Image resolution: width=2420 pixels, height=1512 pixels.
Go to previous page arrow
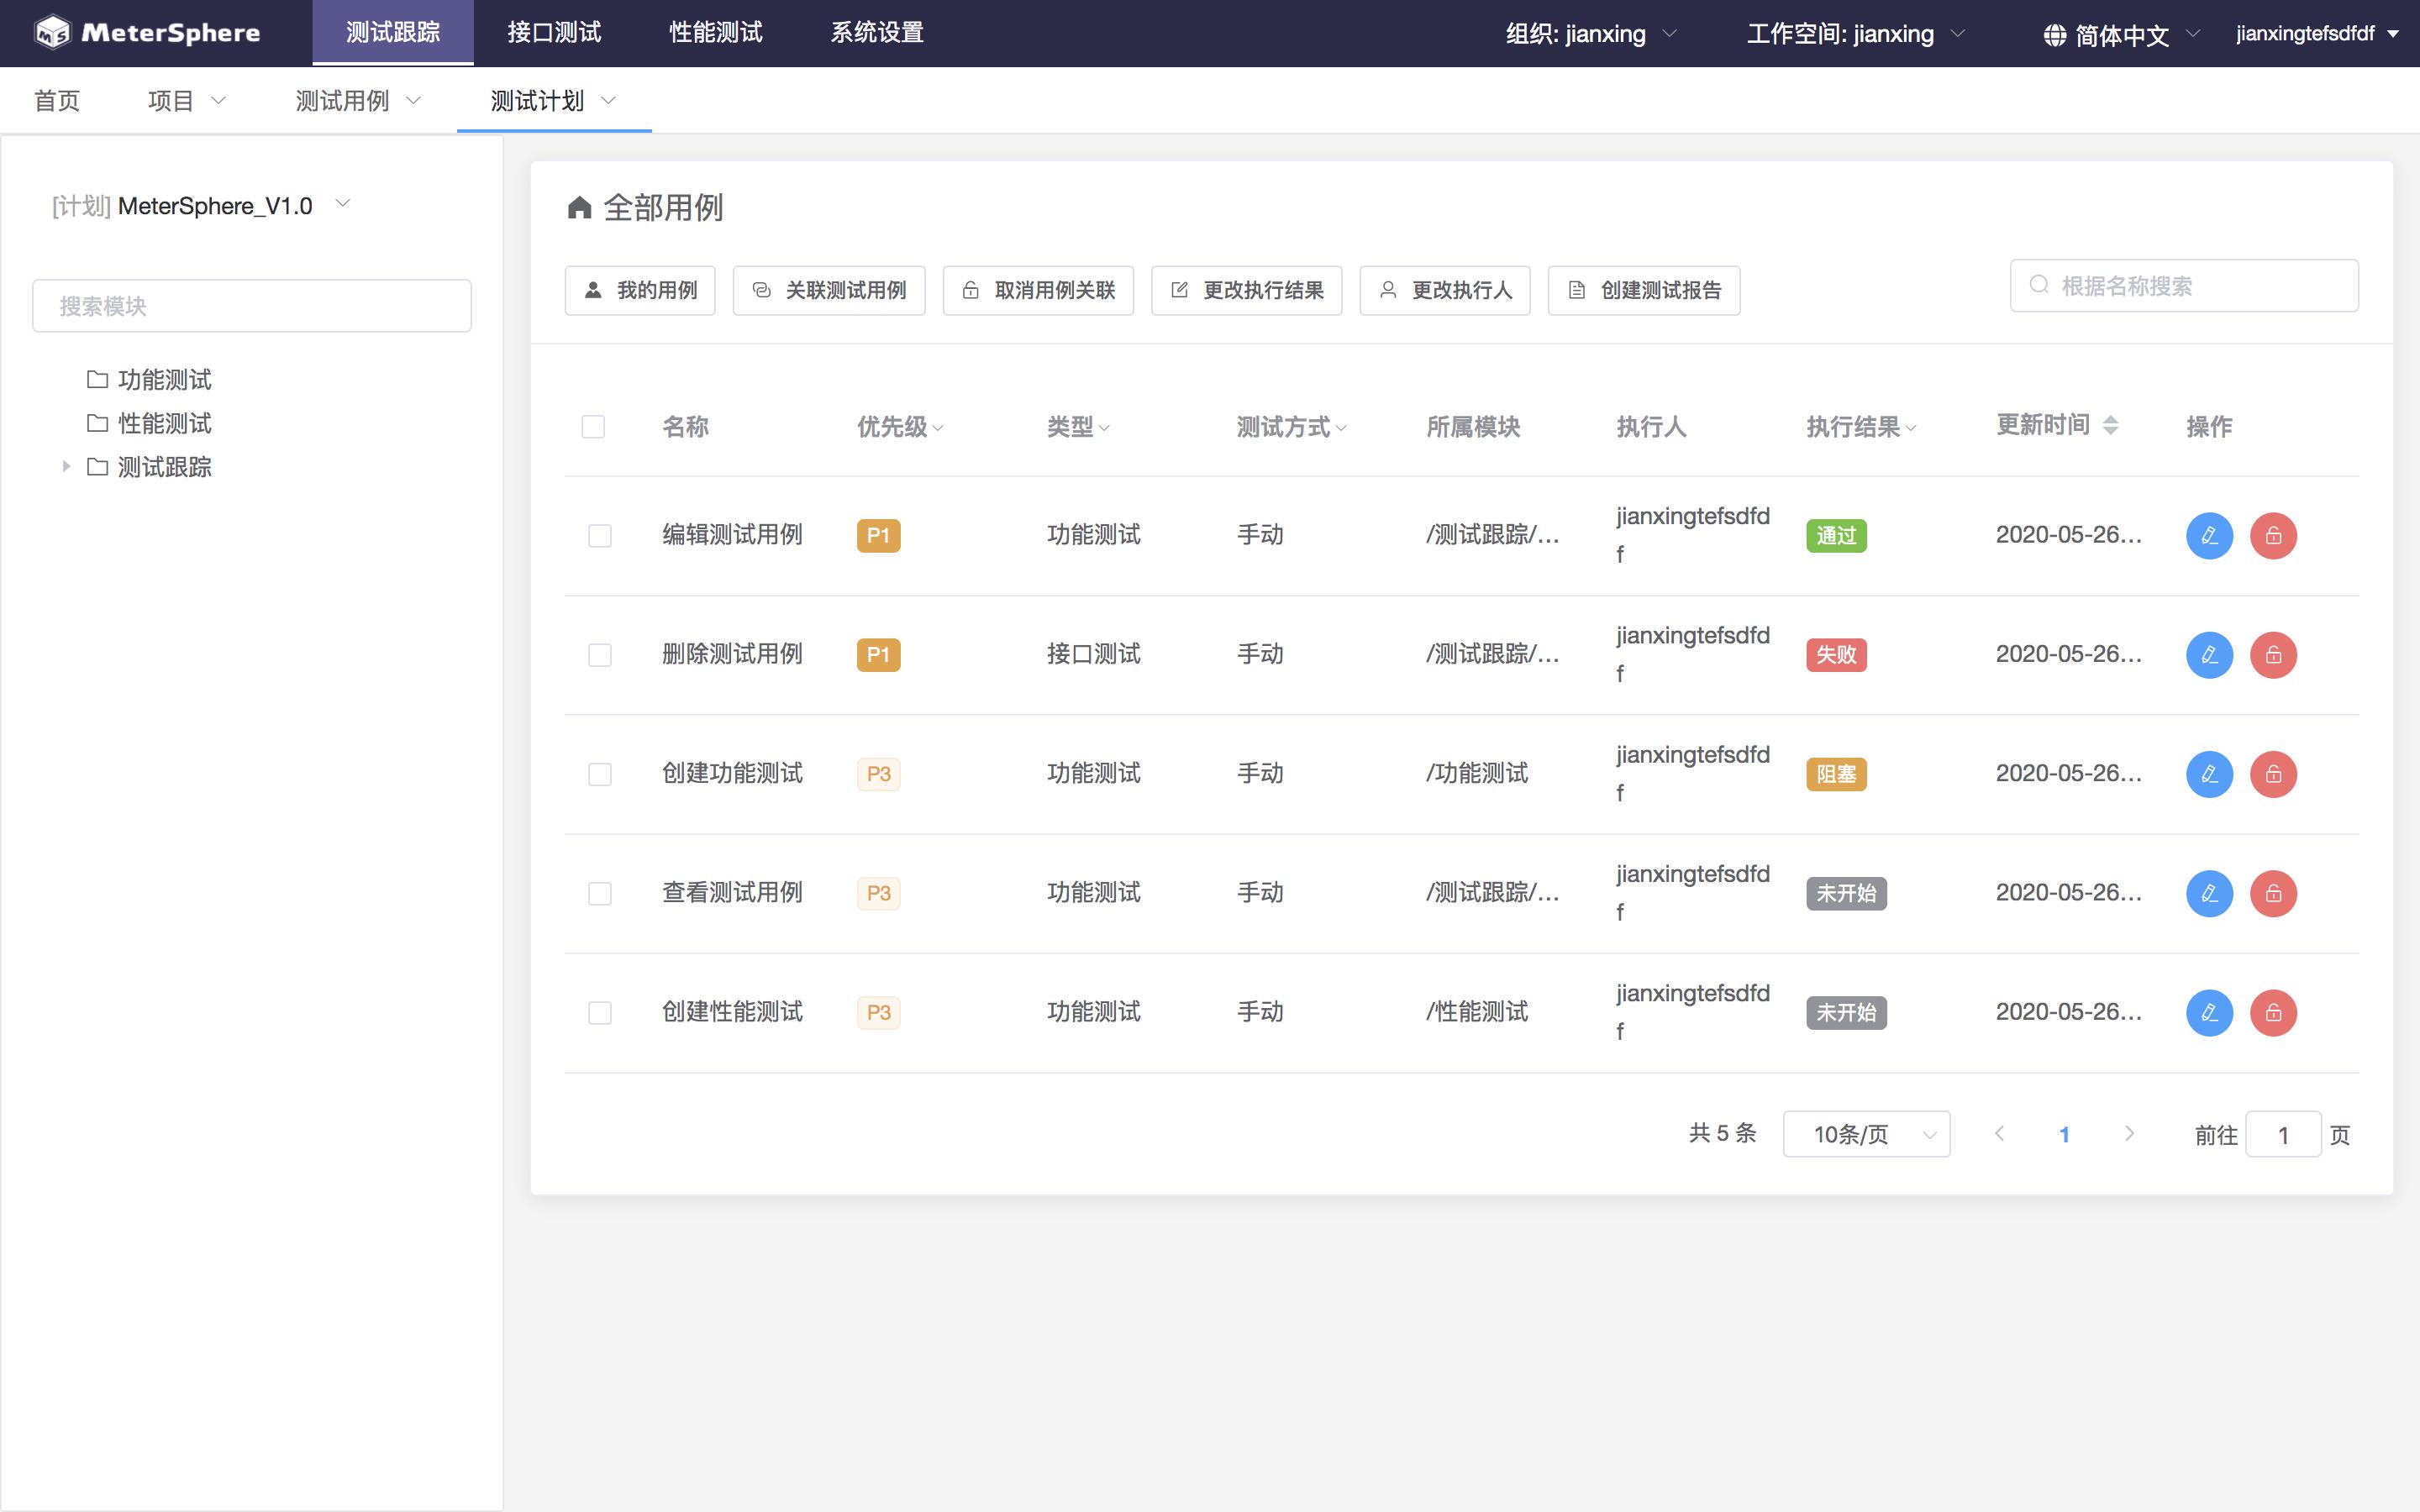point(1999,1133)
